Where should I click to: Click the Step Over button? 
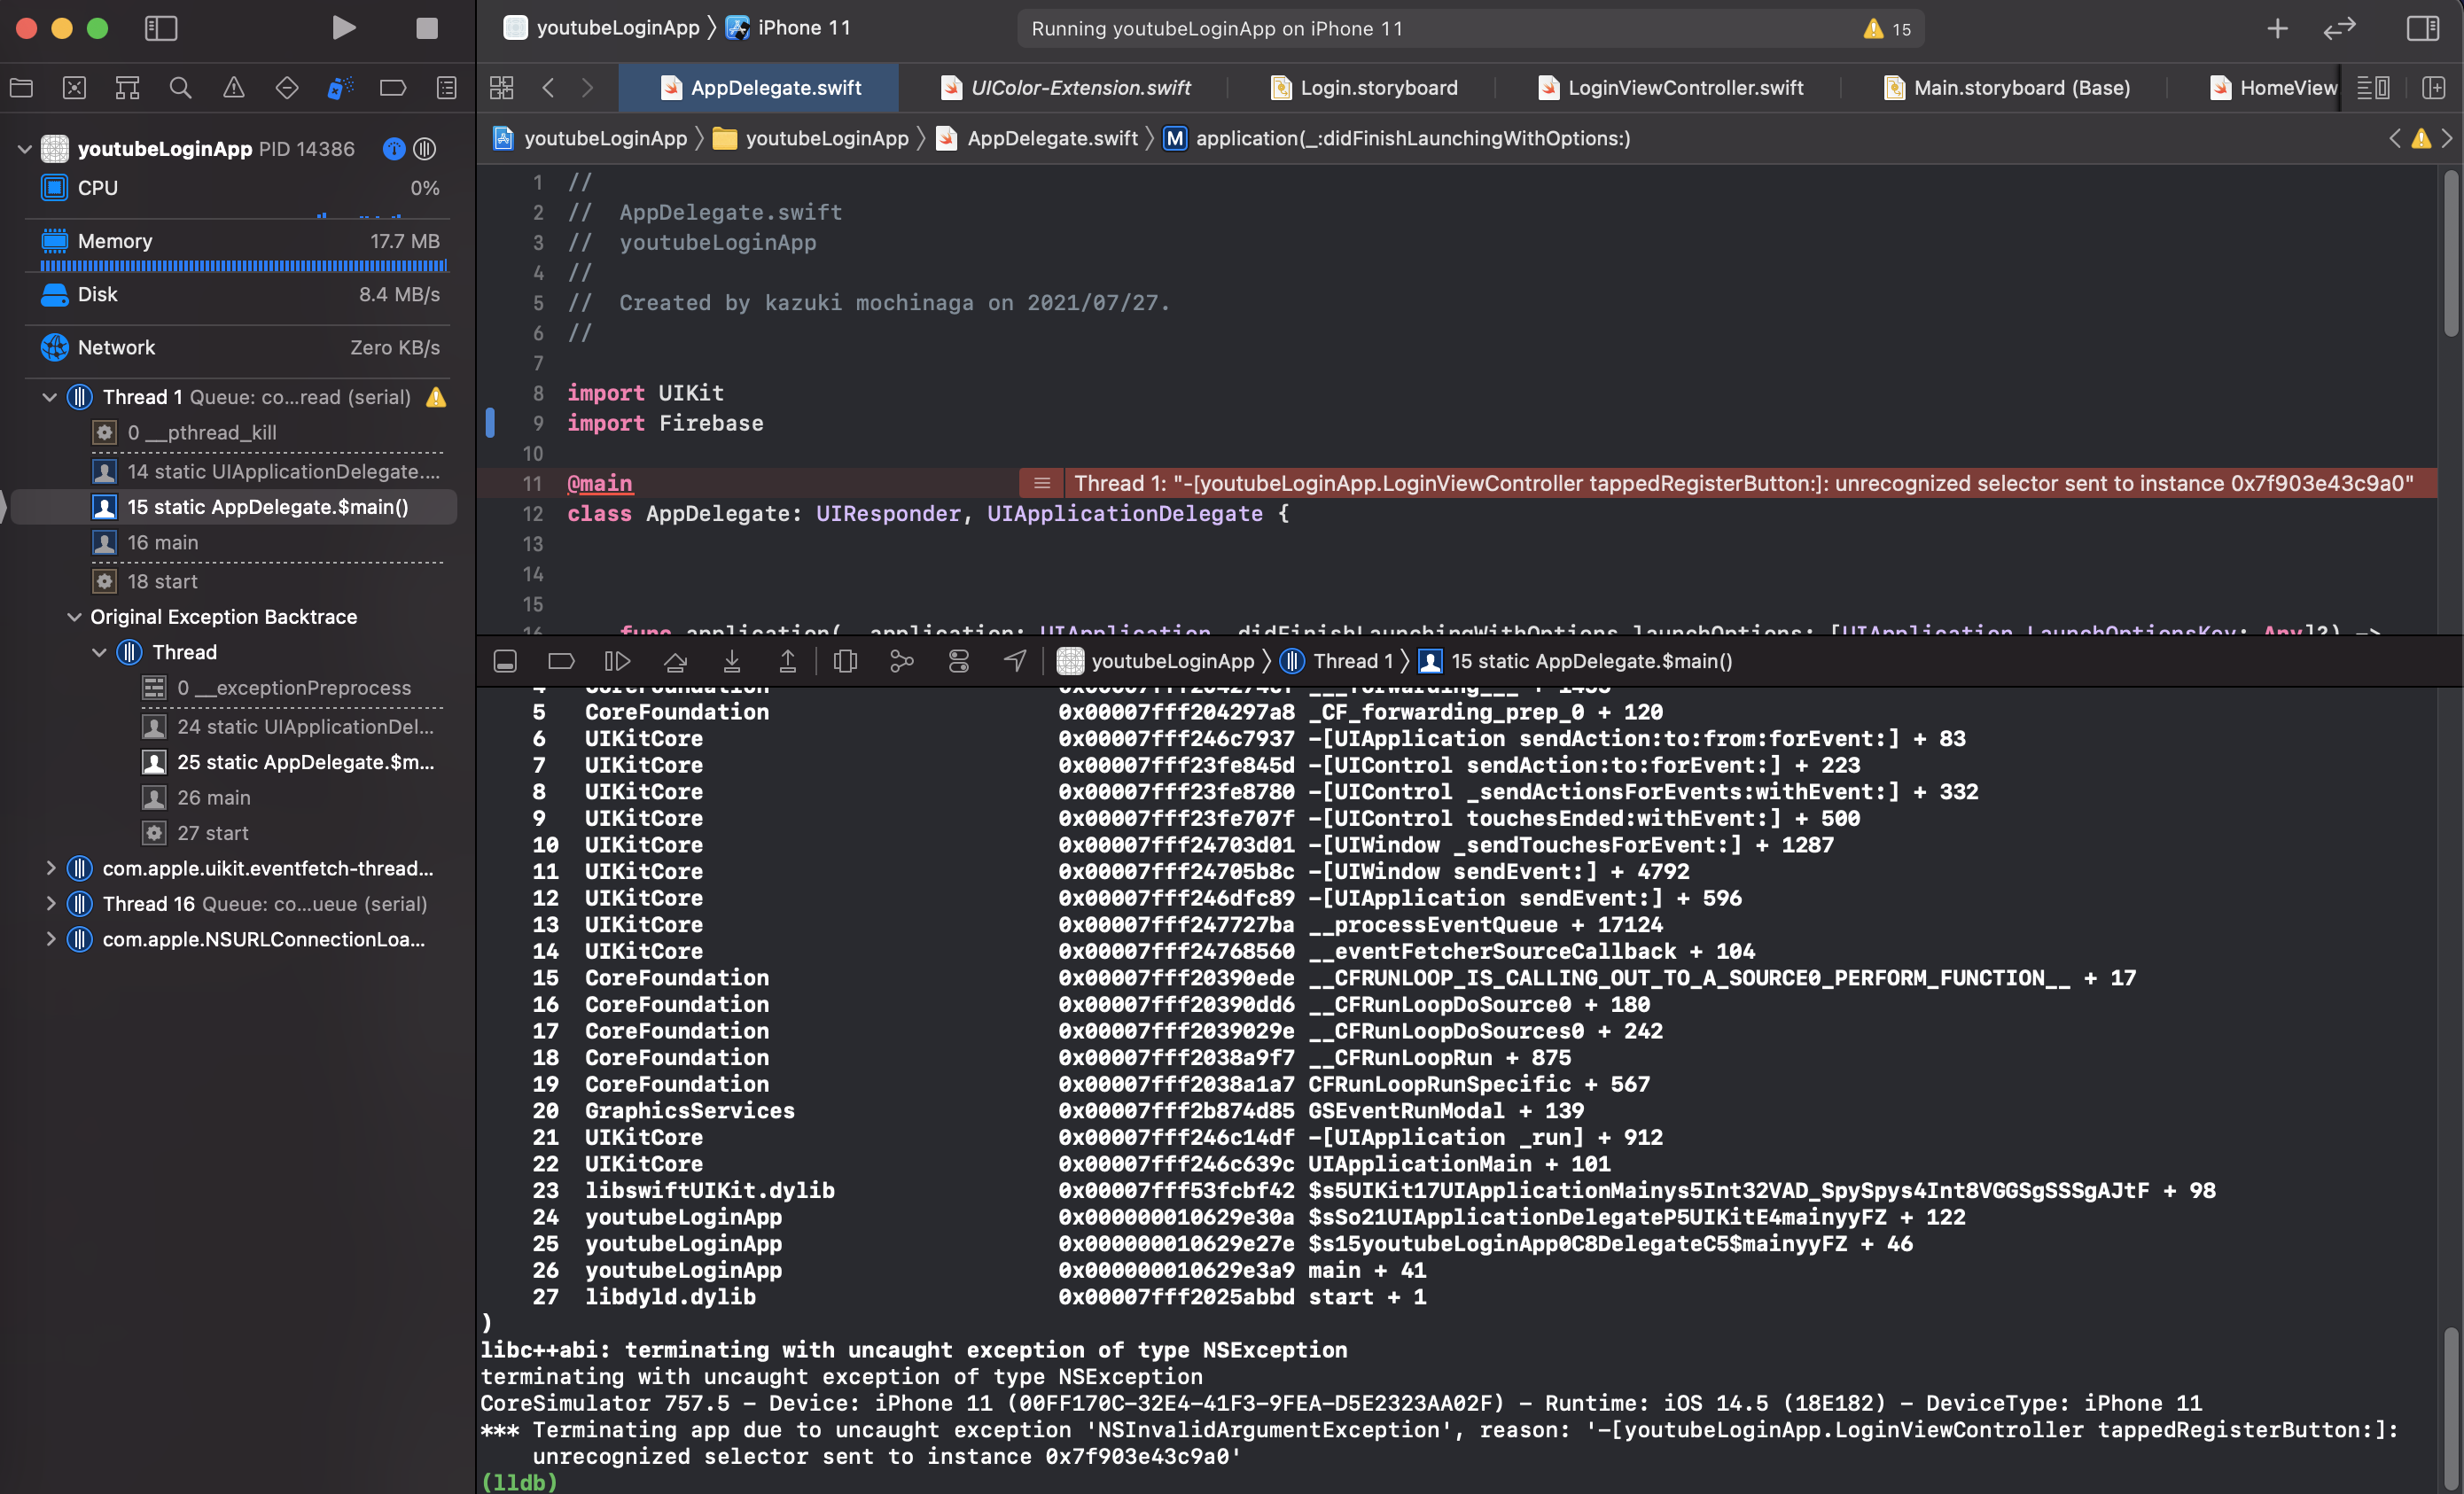(x=675, y=661)
